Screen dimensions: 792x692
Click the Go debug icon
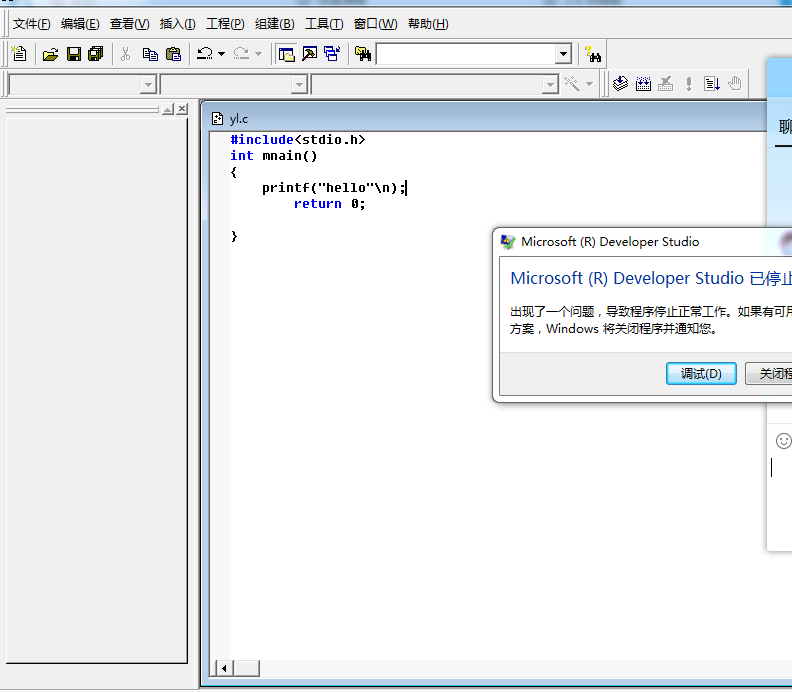tap(712, 83)
